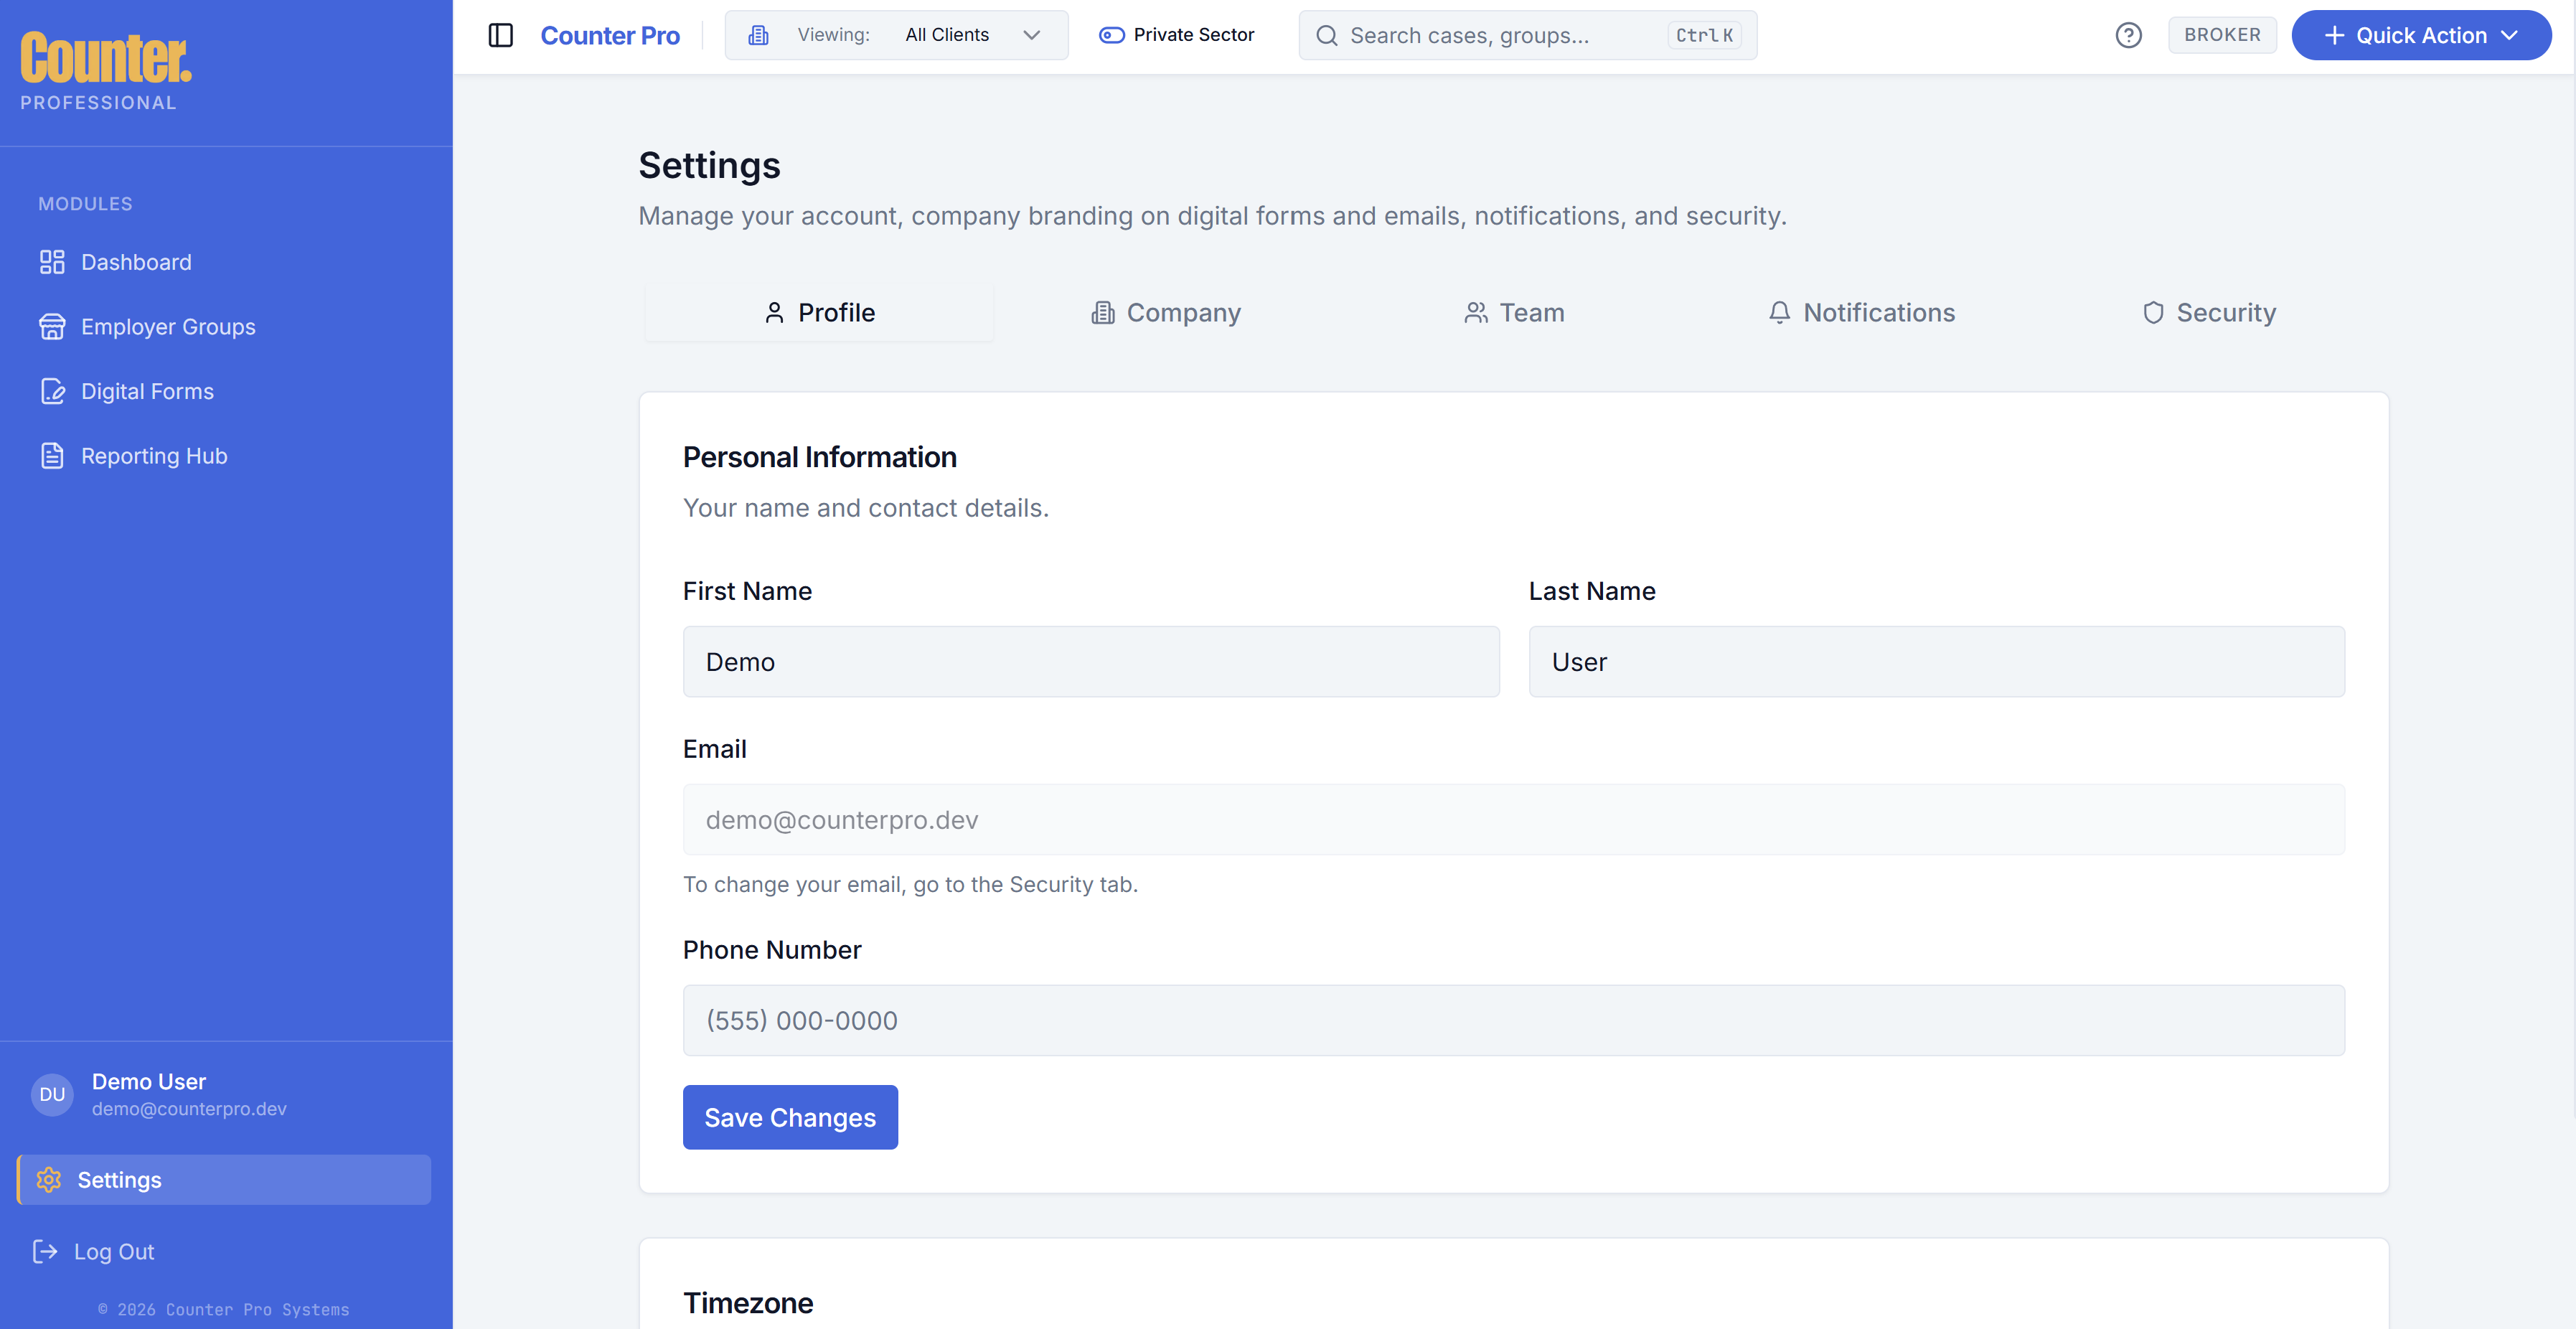Click the BROKER badge in top bar
Image resolution: width=2576 pixels, height=1329 pixels.
[x=2222, y=35]
